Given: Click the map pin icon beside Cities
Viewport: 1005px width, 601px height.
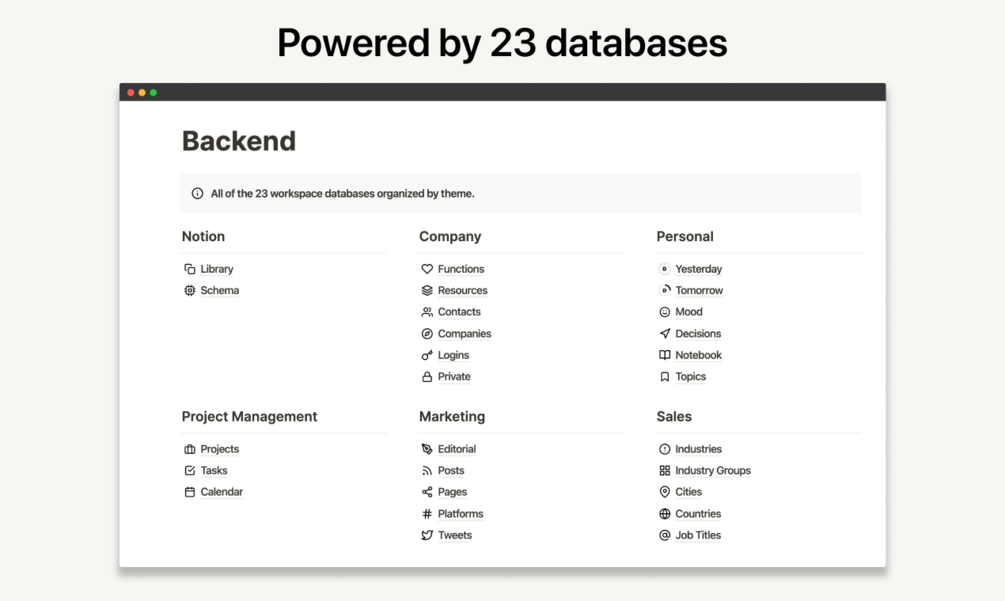Looking at the screenshot, I should coord(664,492).
